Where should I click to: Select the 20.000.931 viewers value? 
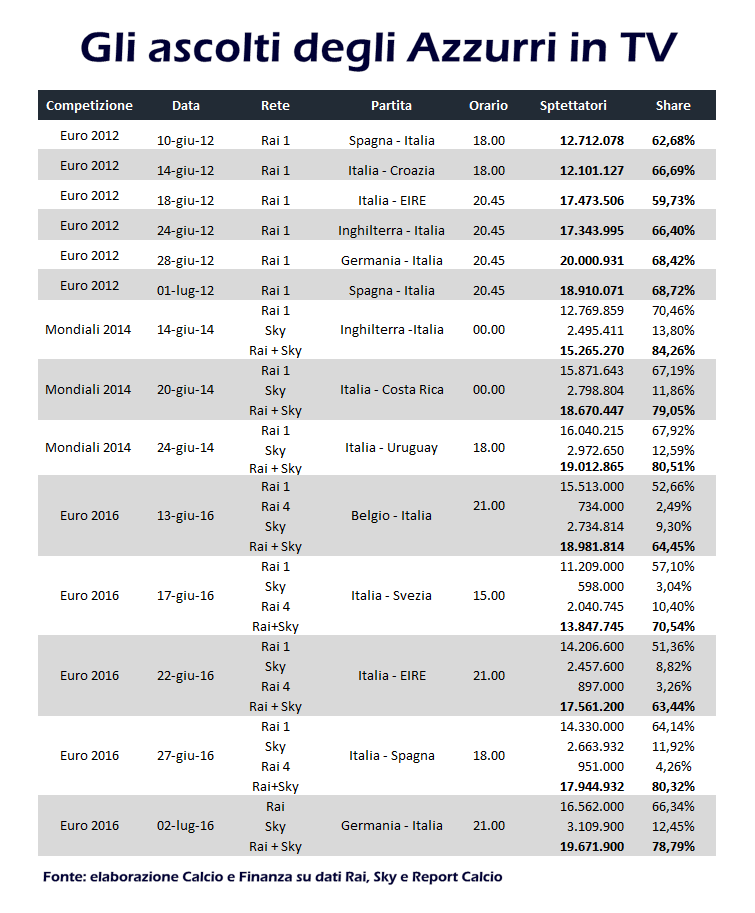click(591, 260)
